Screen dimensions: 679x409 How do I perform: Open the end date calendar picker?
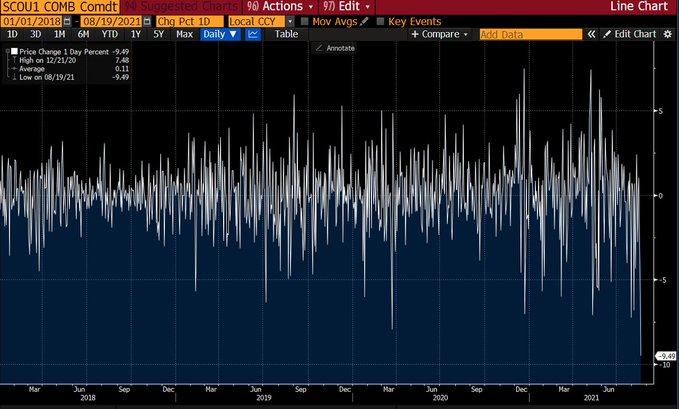point(145,20)
